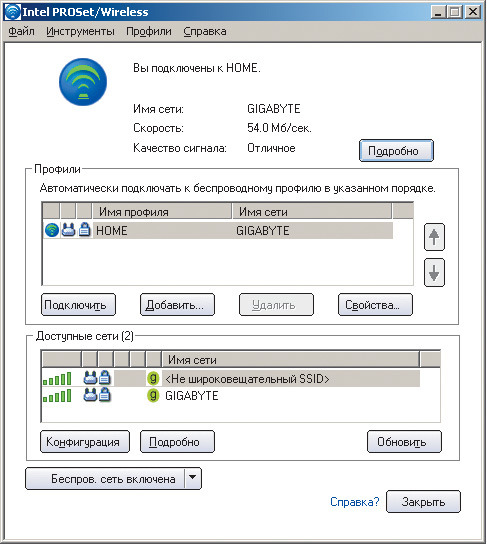487x544 pixels.
Task: Click the Intel PROSet title bar icon
Action: tap(12, 12)
